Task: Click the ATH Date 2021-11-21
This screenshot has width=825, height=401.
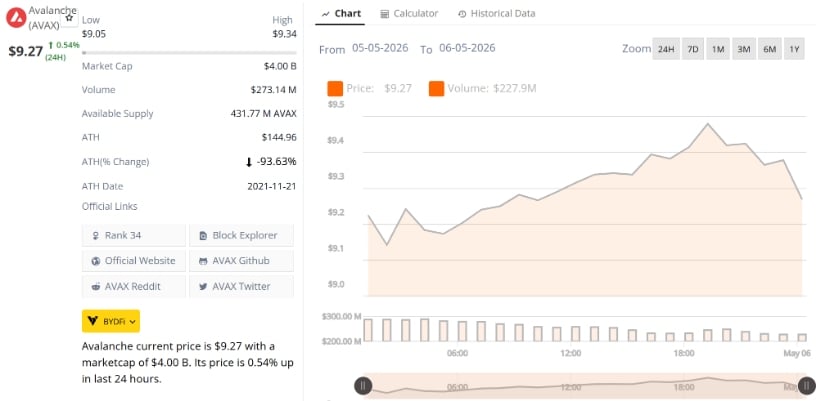Action: click(x=271, y=186)
